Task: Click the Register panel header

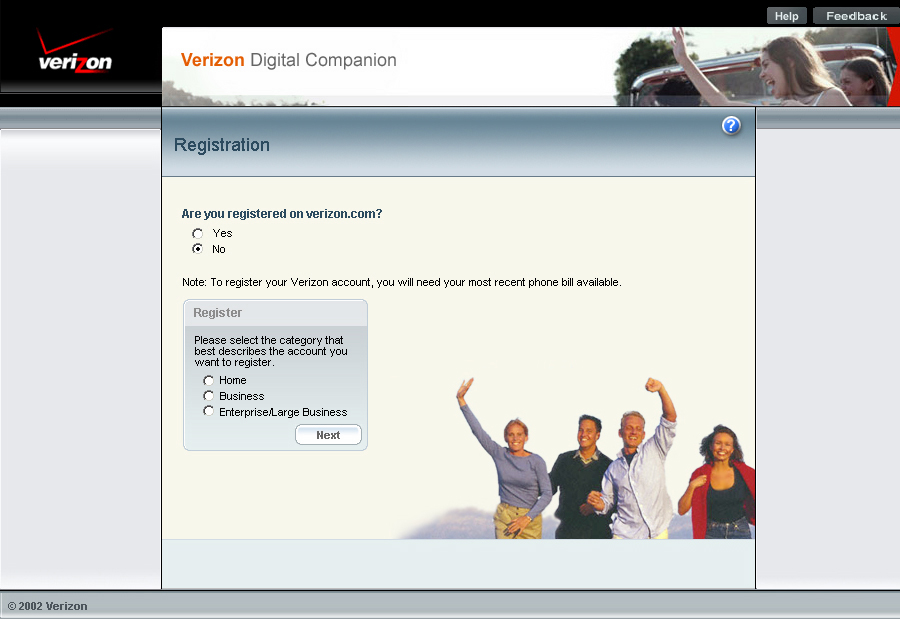Action: click(x=218, y=313)
